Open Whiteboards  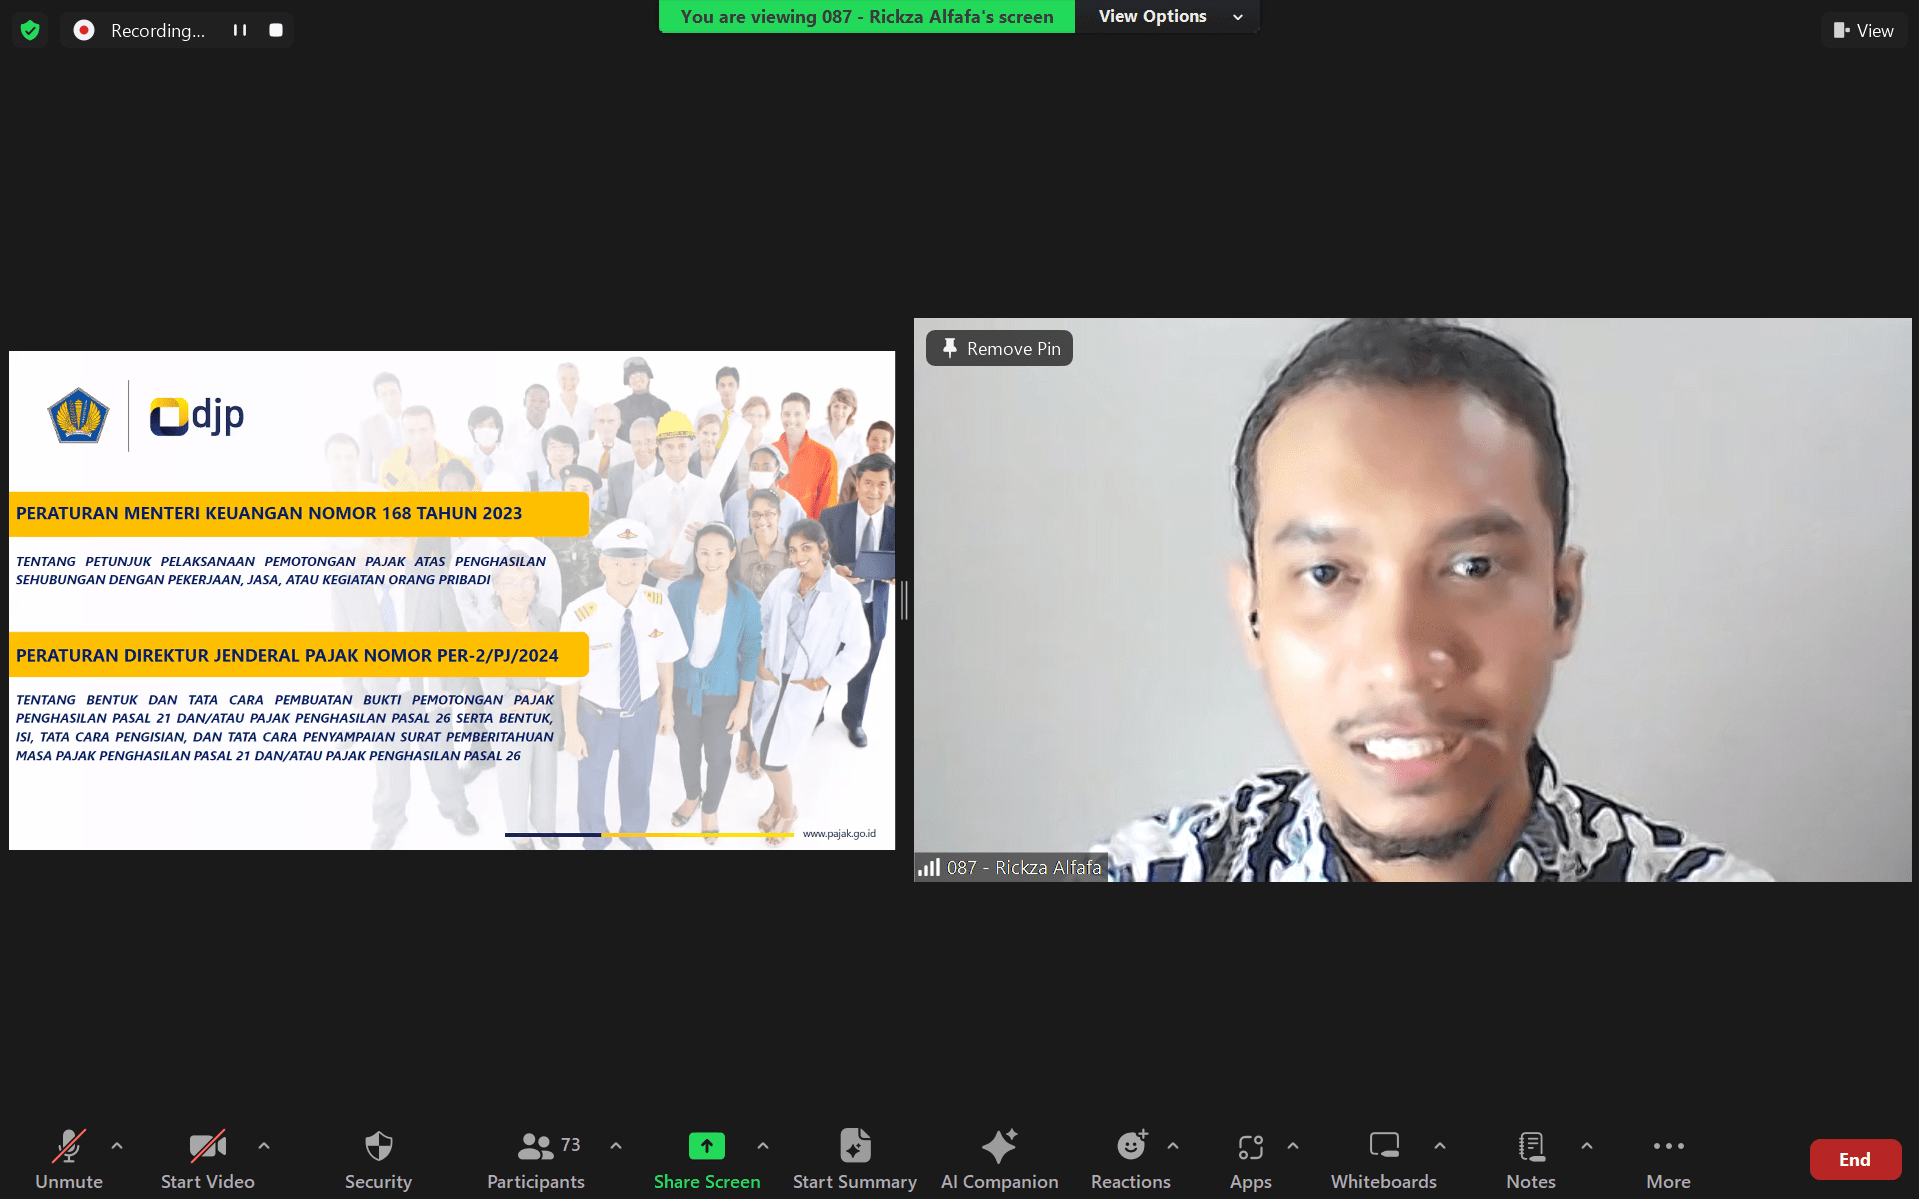(x=1383, y=1160)
